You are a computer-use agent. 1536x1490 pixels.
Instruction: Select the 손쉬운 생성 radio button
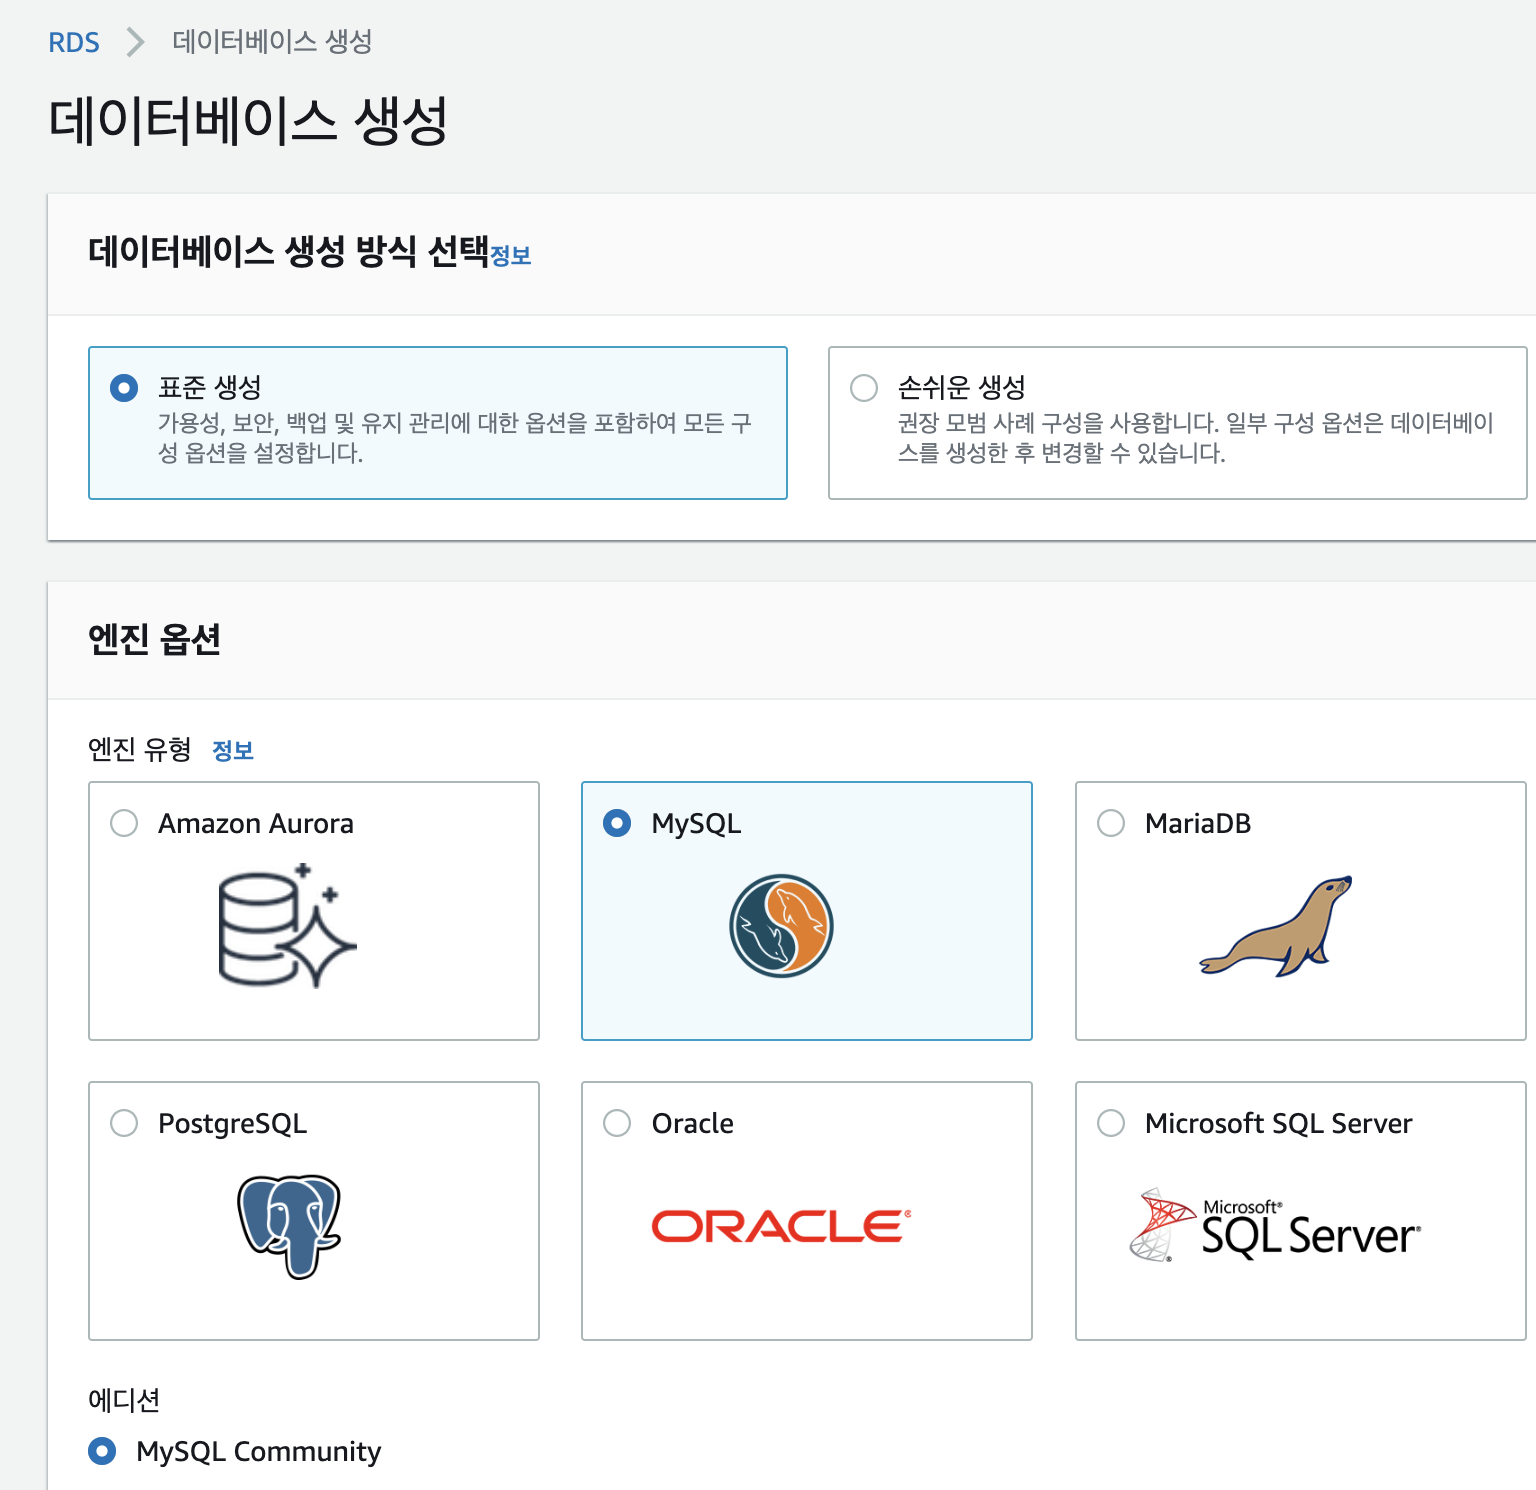(864, 387)
